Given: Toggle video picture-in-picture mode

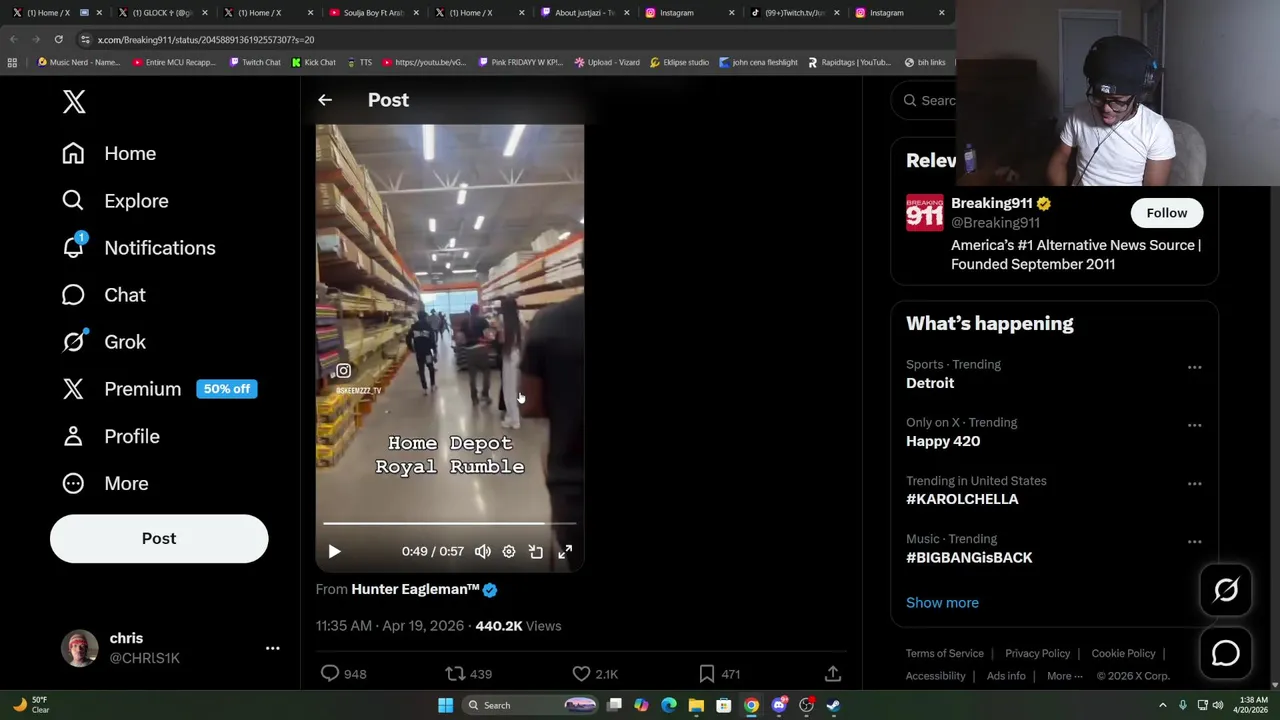Looking at the screenshot, I should tap(536, 551).
